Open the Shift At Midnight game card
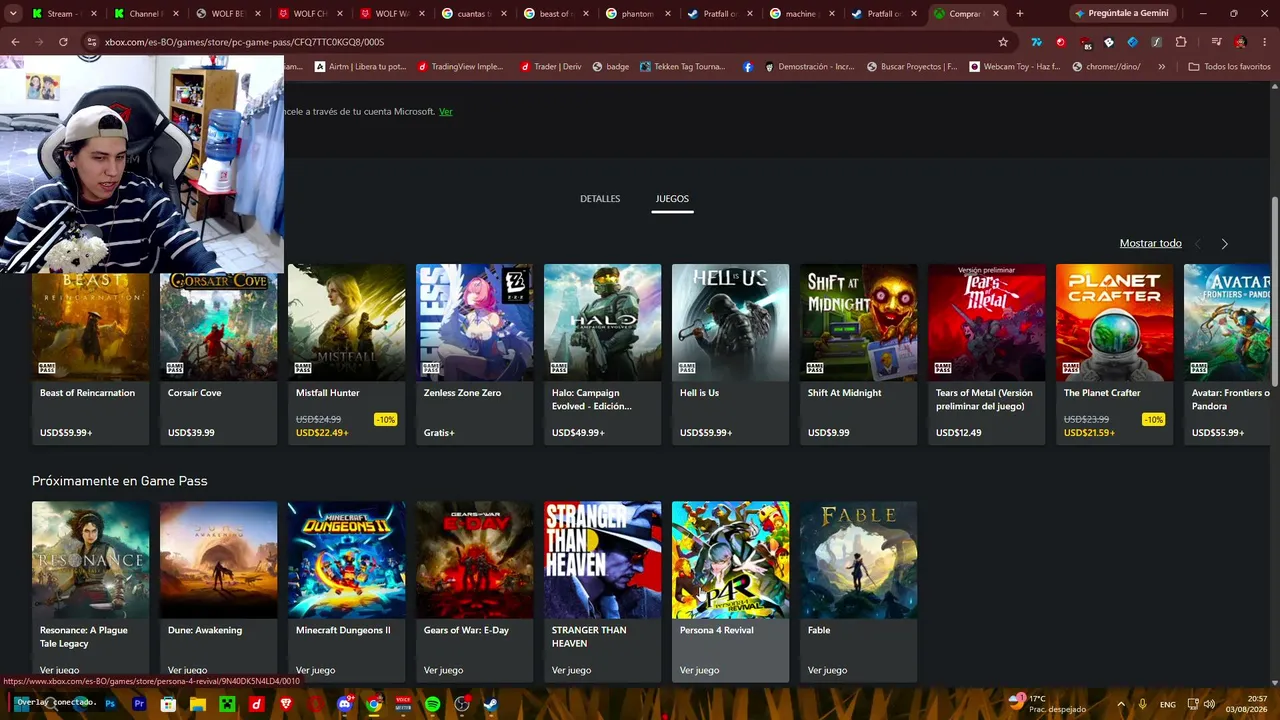The height and width of the screenshot is (720, 1280). tap(858, 354)
